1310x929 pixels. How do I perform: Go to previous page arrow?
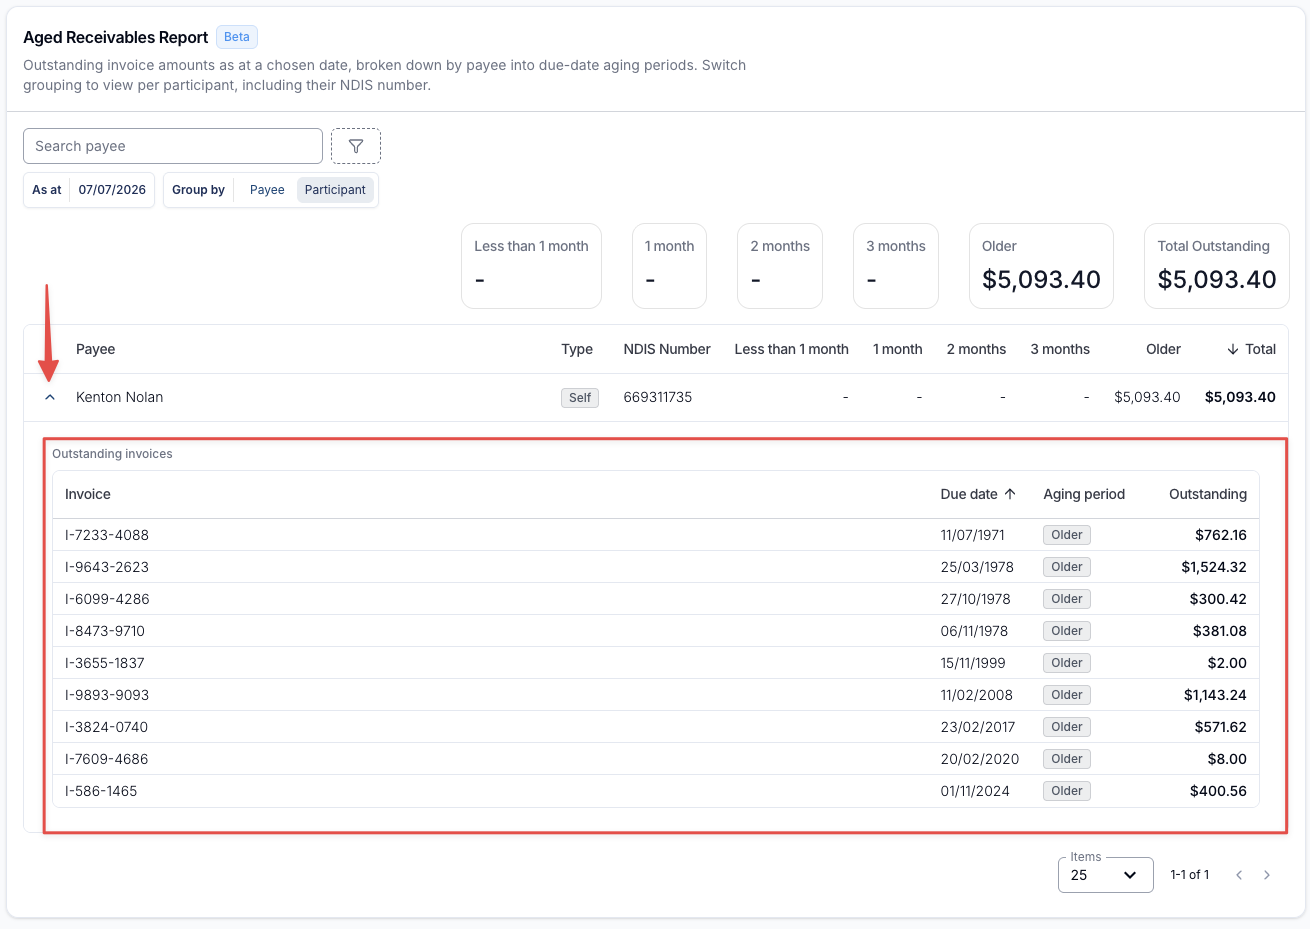1239,875
